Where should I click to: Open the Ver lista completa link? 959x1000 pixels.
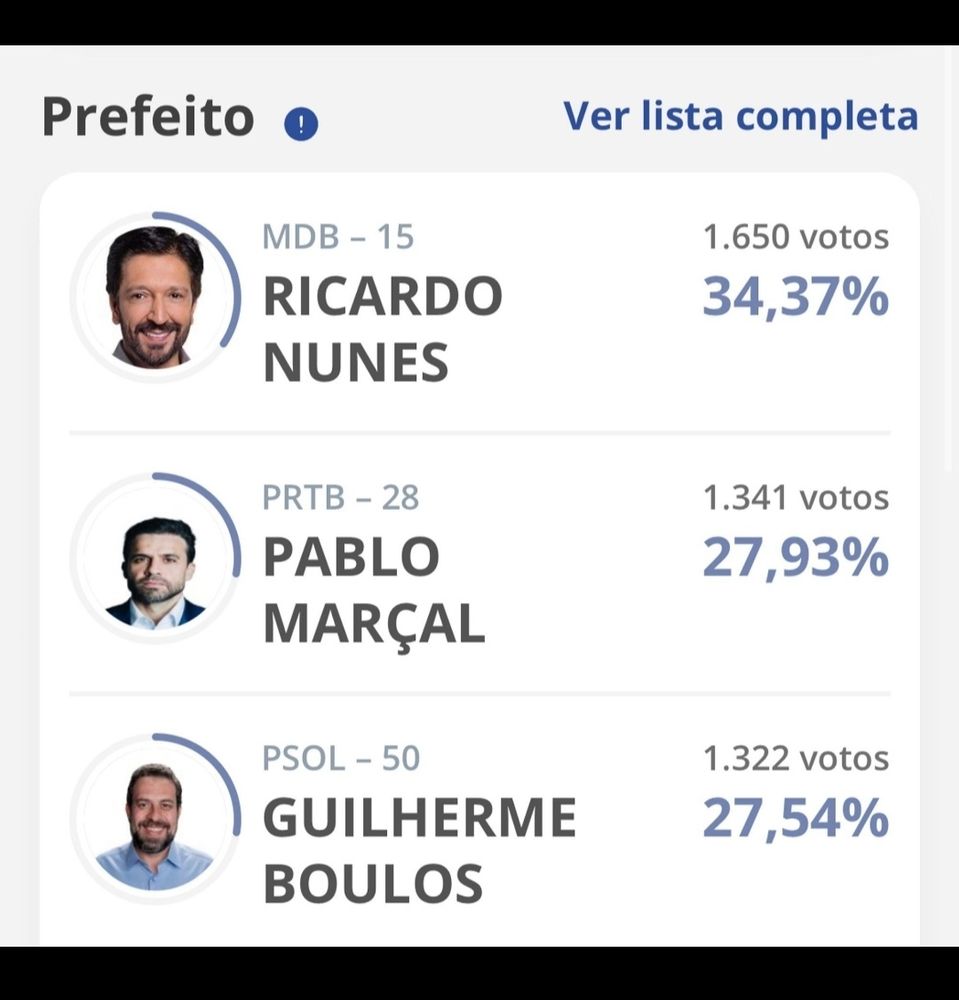740,117
